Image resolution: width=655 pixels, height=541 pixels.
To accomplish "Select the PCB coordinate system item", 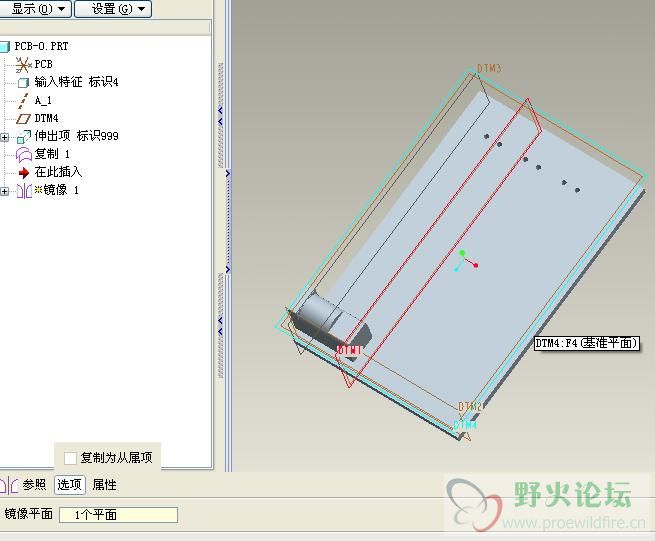I will coord(43,64).
